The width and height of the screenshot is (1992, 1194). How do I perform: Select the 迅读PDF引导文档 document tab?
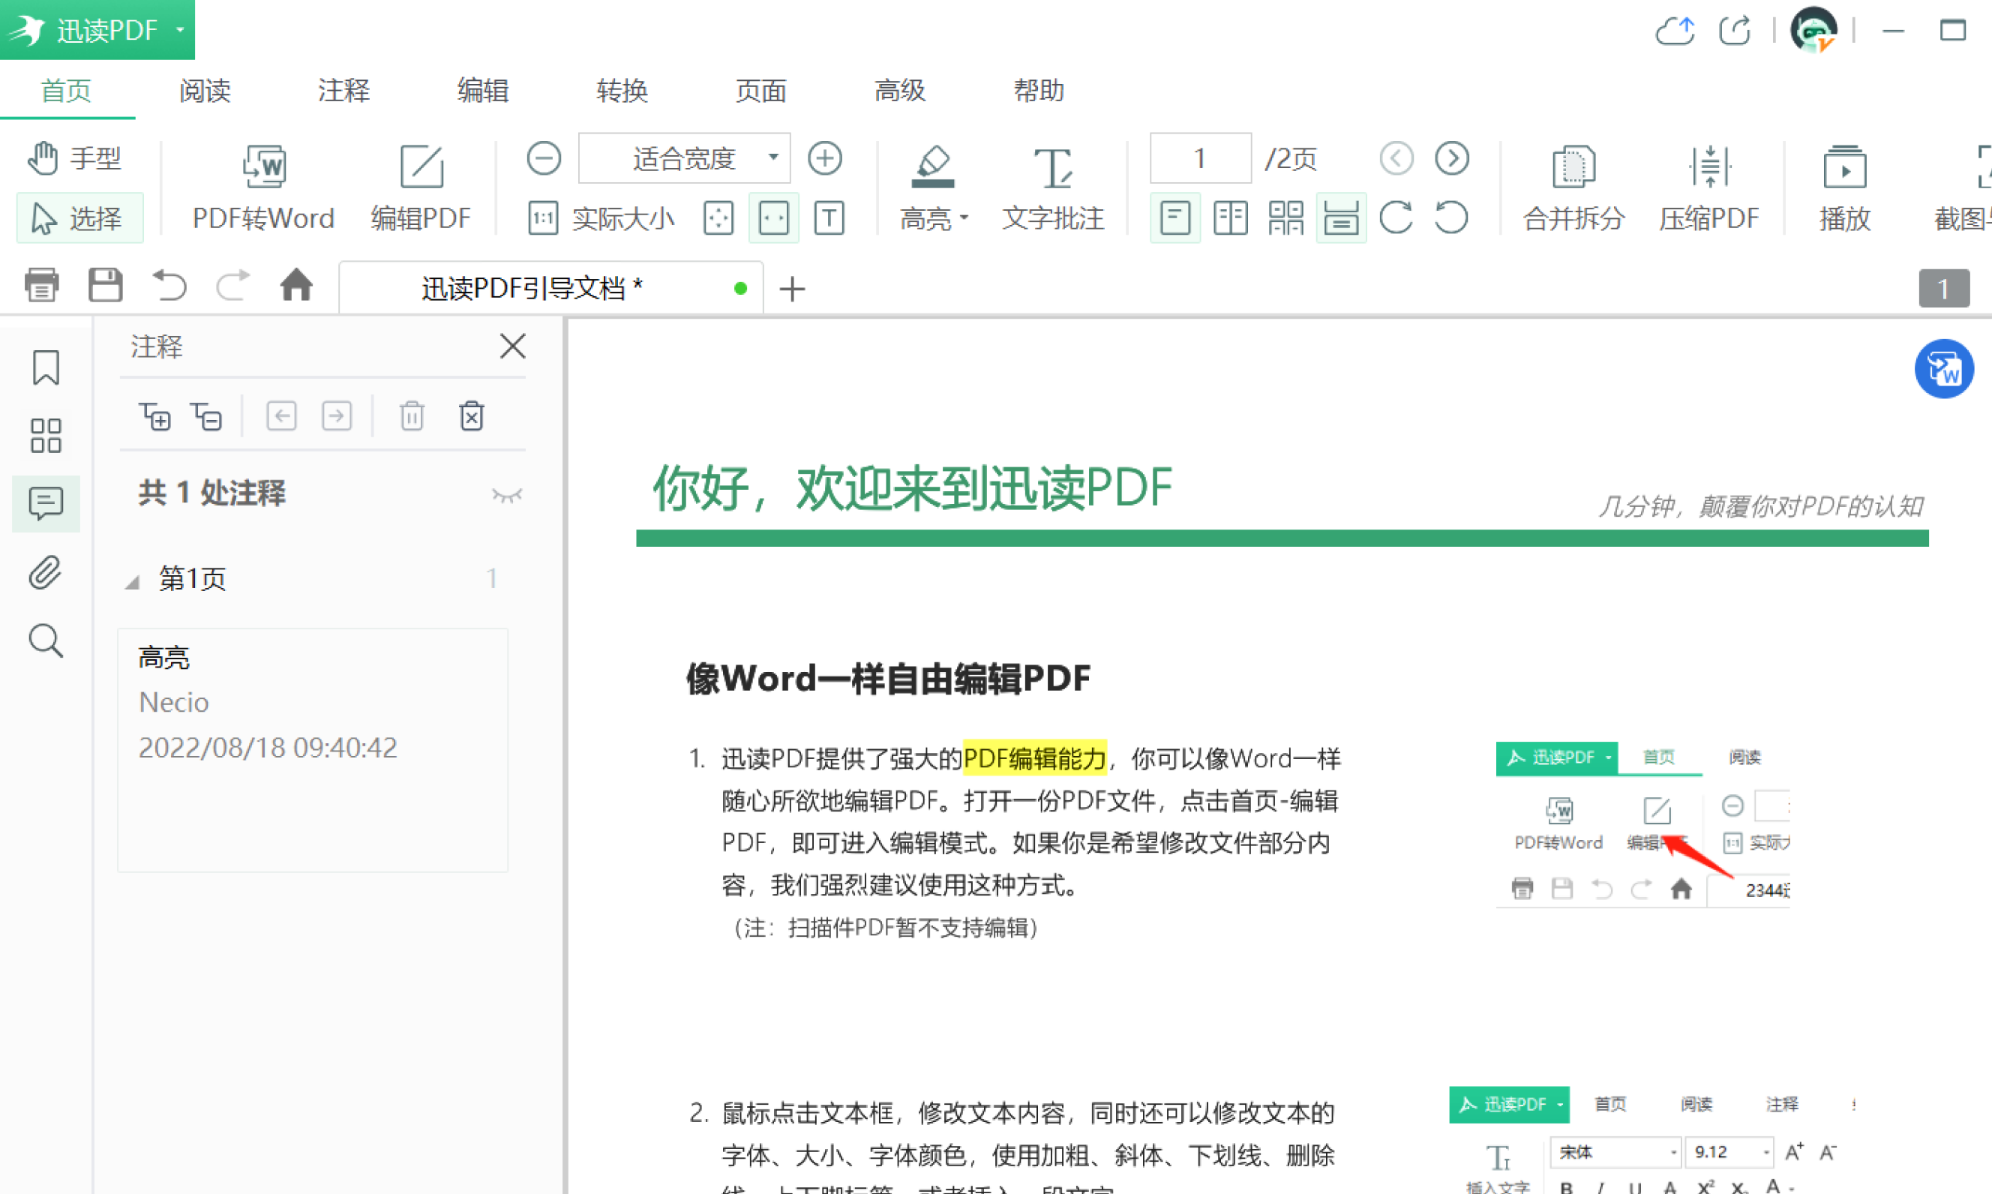coord(550,288)
